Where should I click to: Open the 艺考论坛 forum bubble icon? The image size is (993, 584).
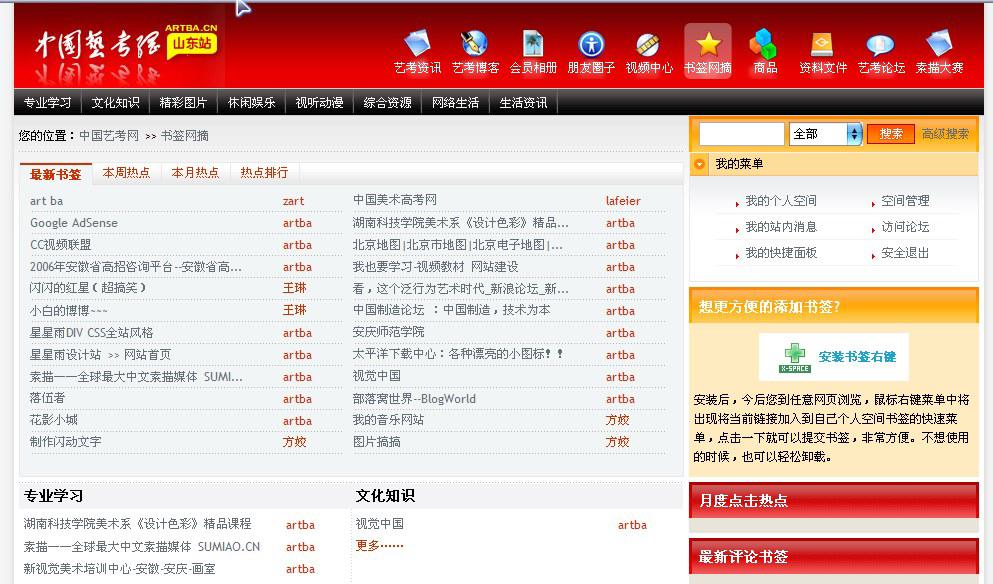click(x=880, y=45)
